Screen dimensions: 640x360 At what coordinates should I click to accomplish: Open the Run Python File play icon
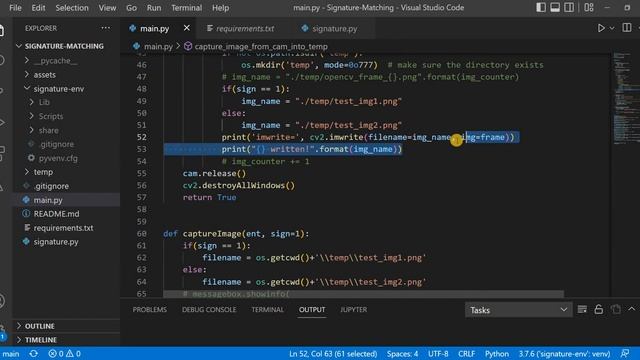(601, 28)
